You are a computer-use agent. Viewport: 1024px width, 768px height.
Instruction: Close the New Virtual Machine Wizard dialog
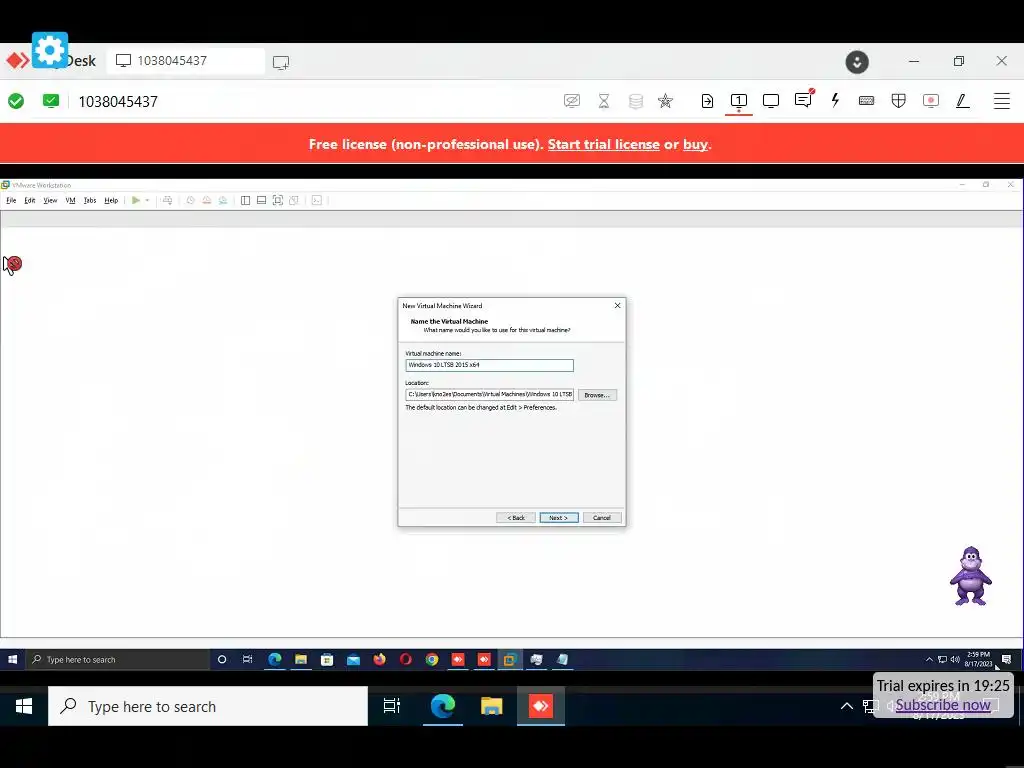click(x=617, y=306)
